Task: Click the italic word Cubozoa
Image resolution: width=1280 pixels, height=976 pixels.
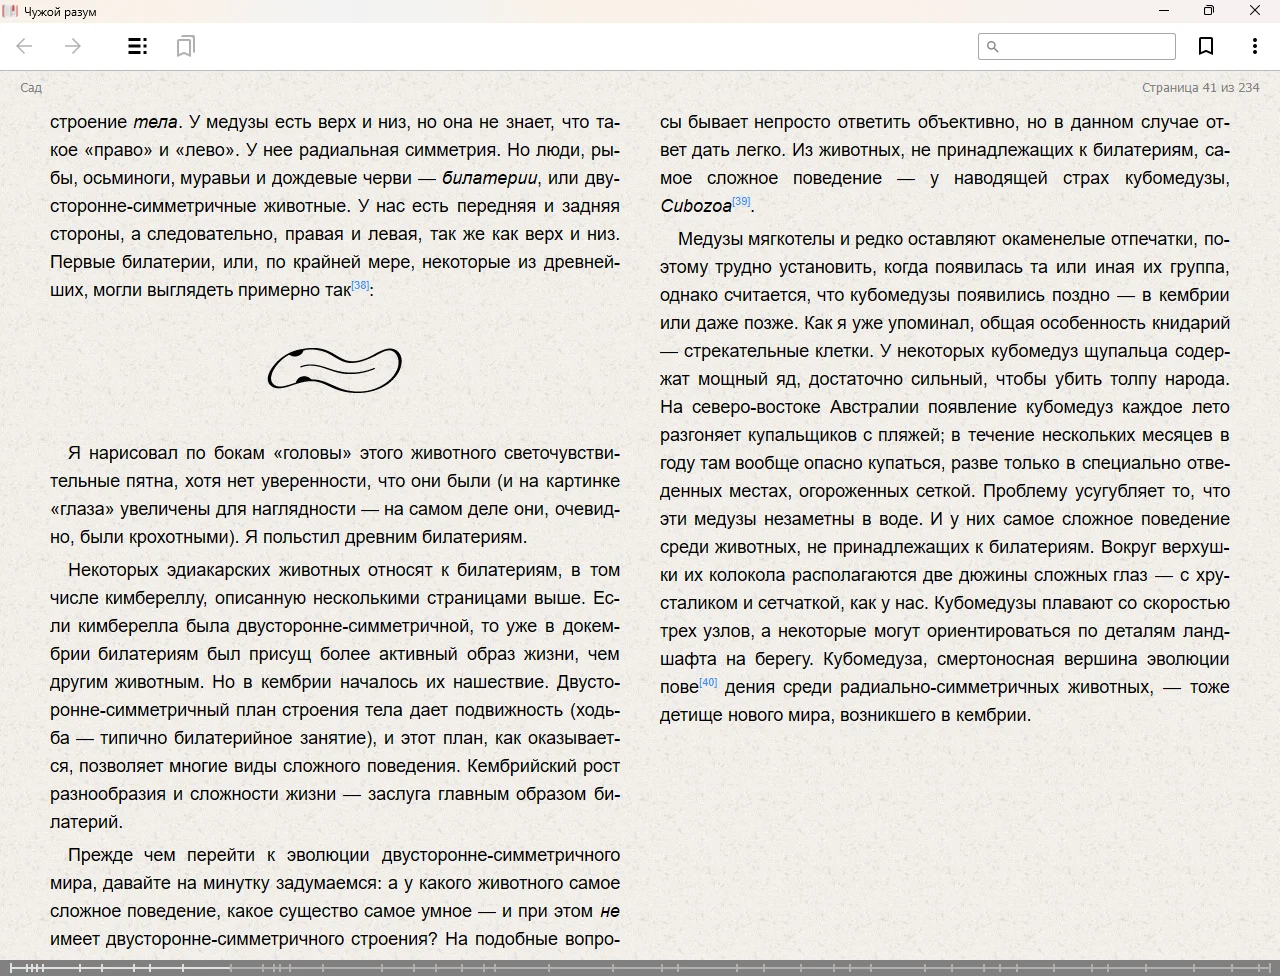Action: click(696, 206)
